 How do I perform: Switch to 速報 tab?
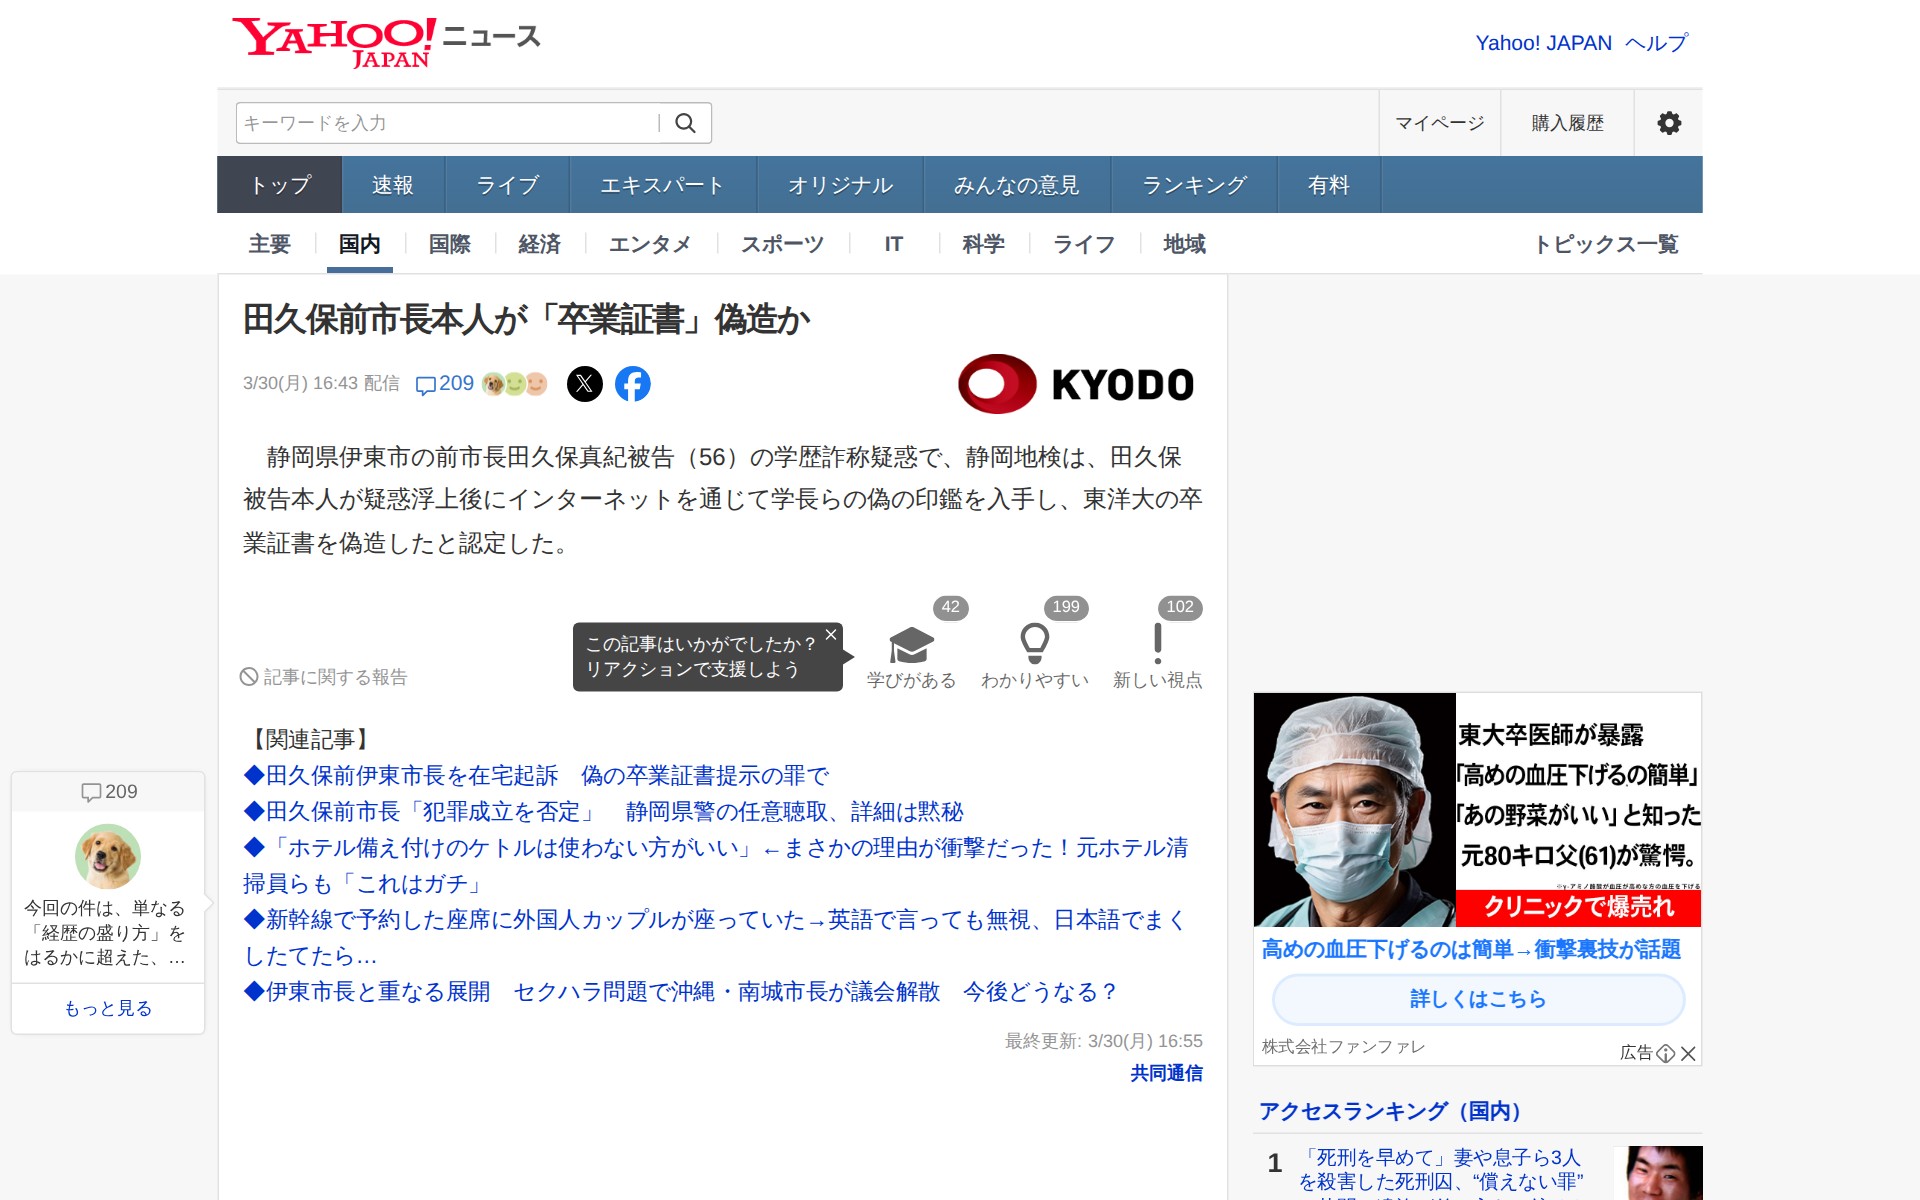click(392, 185)
